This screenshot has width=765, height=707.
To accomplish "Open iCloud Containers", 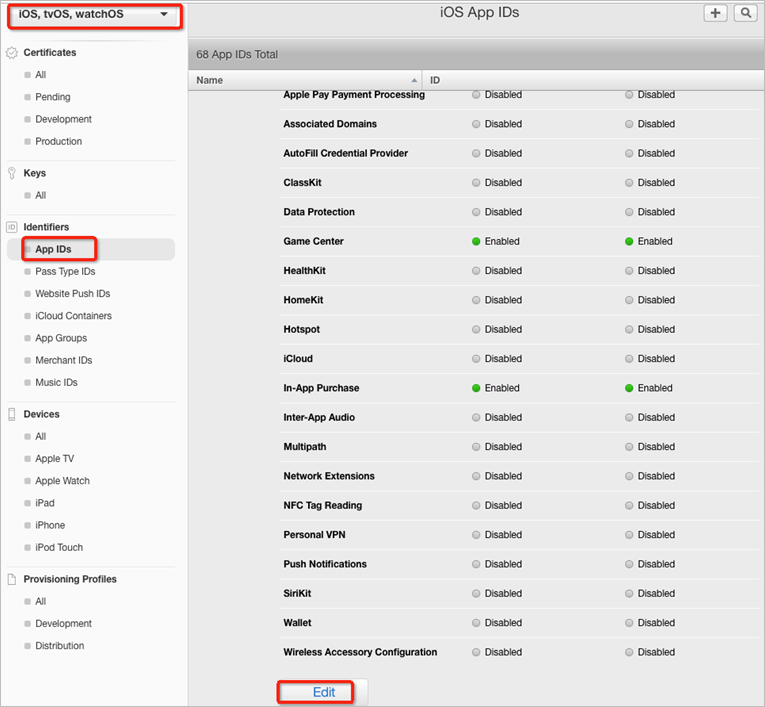I will point(73,316).
